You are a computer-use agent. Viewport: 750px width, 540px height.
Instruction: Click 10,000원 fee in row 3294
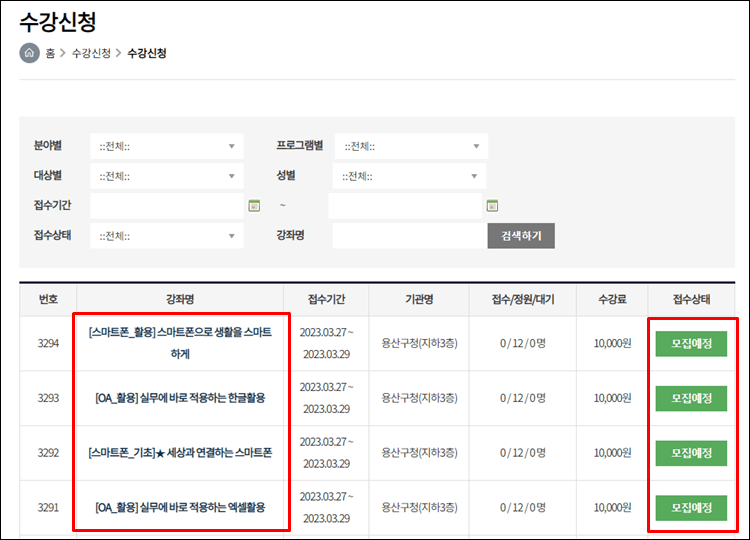(x=612, y=343)
